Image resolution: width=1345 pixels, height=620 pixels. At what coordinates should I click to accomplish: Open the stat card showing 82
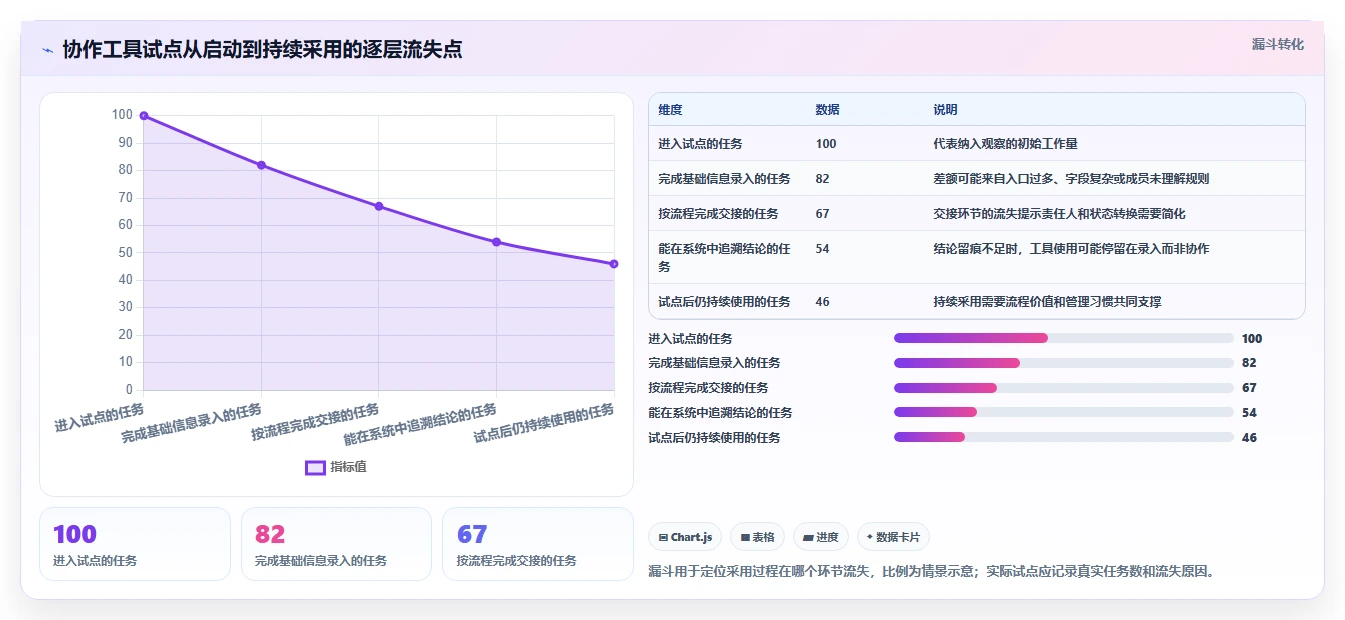[336, 544]
